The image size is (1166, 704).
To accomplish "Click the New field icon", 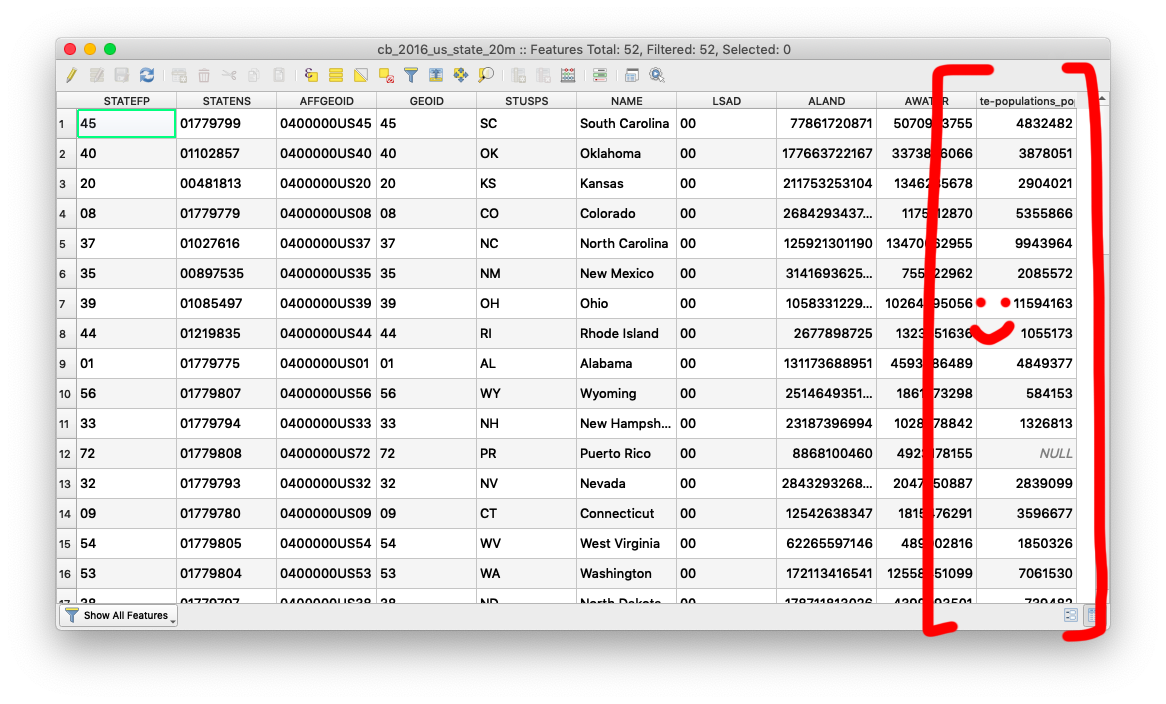I will click(x=518, y=75).
